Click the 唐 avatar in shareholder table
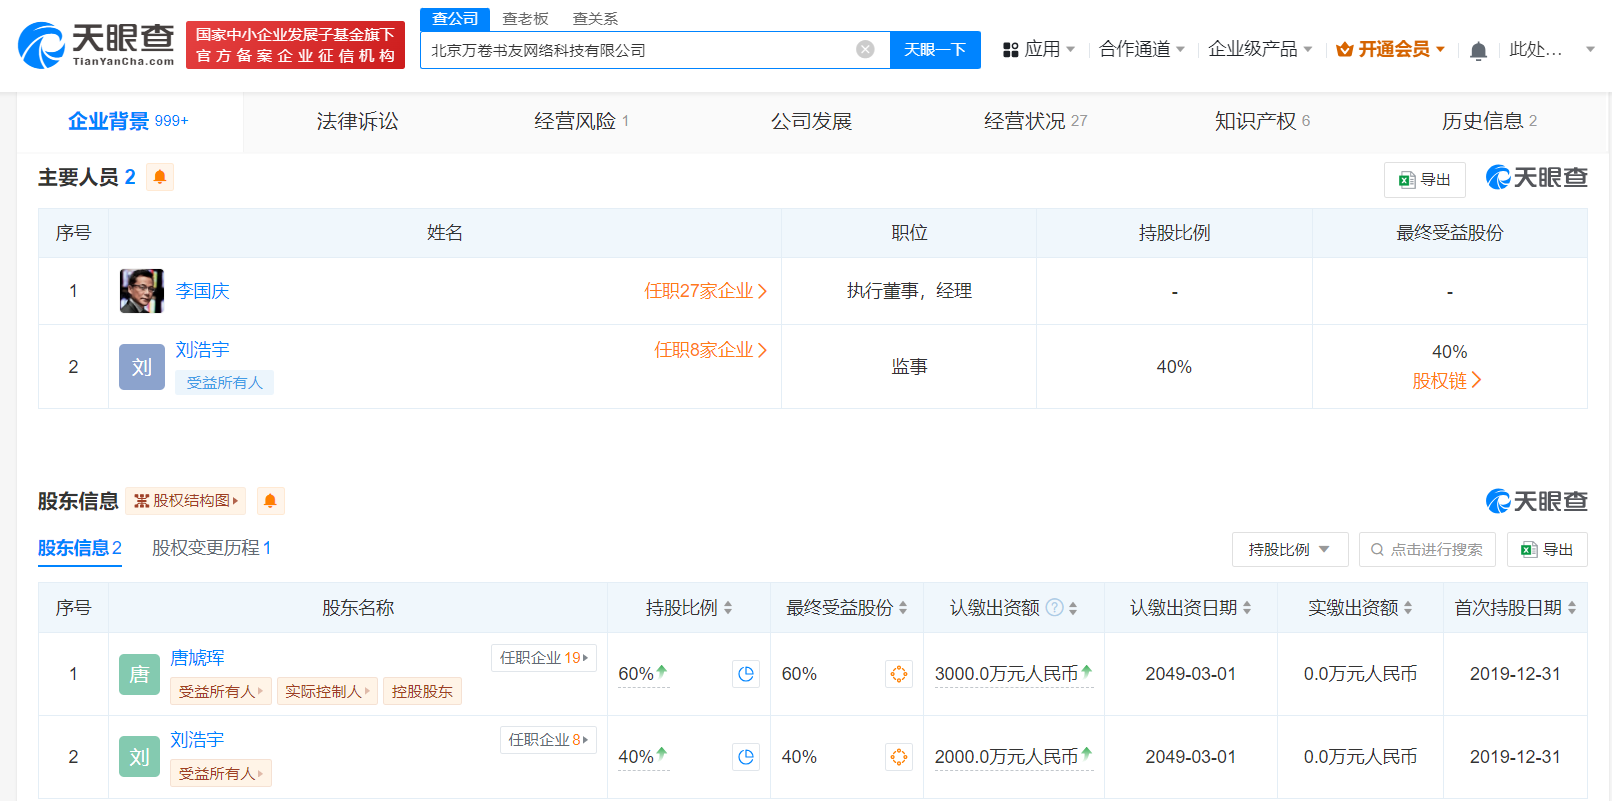The image size is (1612, 801). (x=139, y=675)
